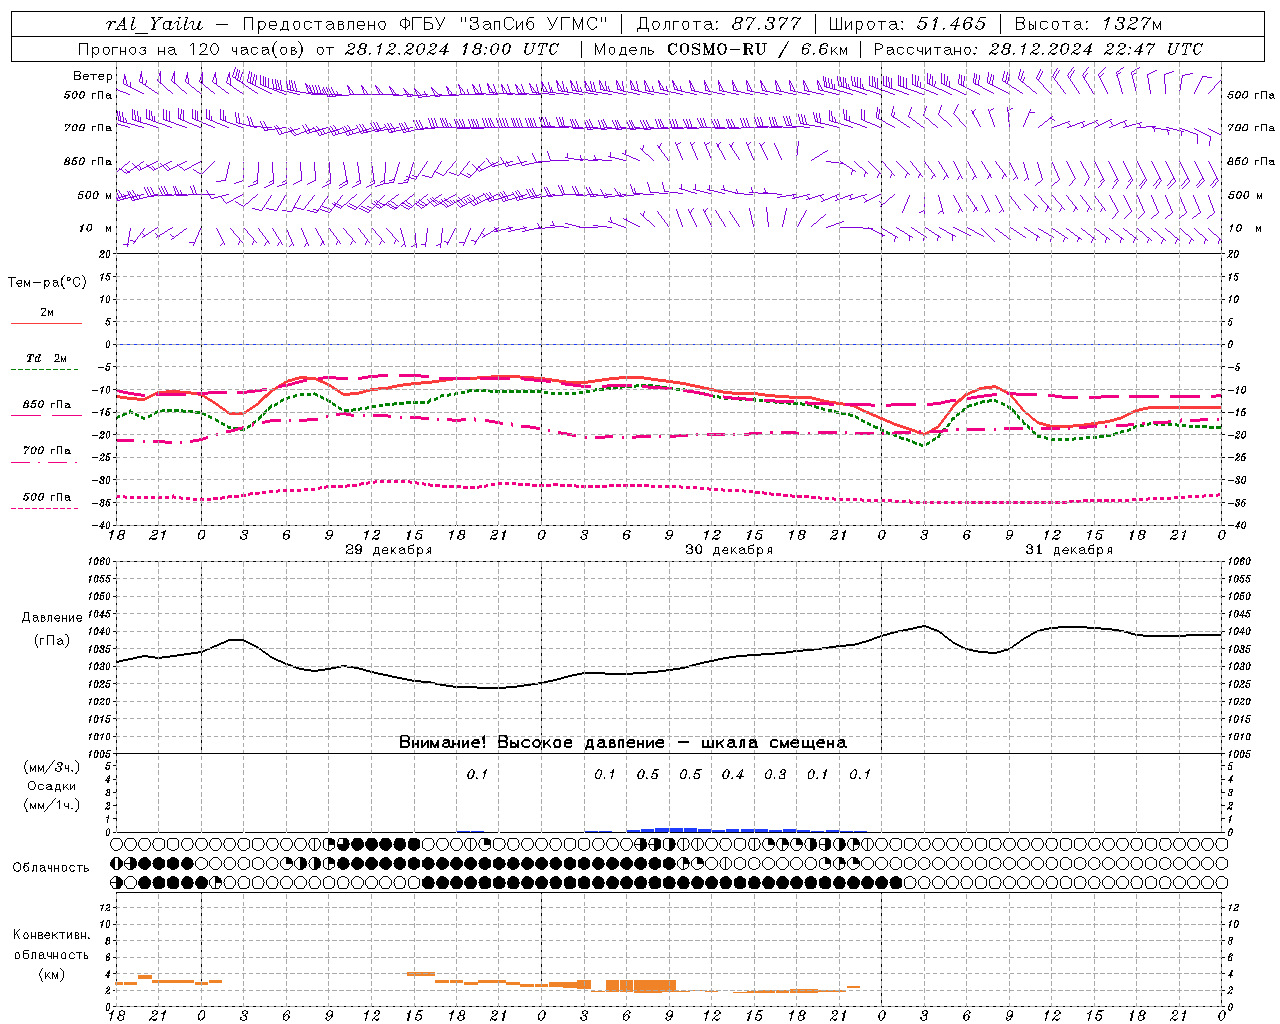The height and width of the screenshot is (1024, 1280).
Task: Click the Рассчитано 28.12.2024 22:47 UTC timestamp
Action: coord(1038,49)
